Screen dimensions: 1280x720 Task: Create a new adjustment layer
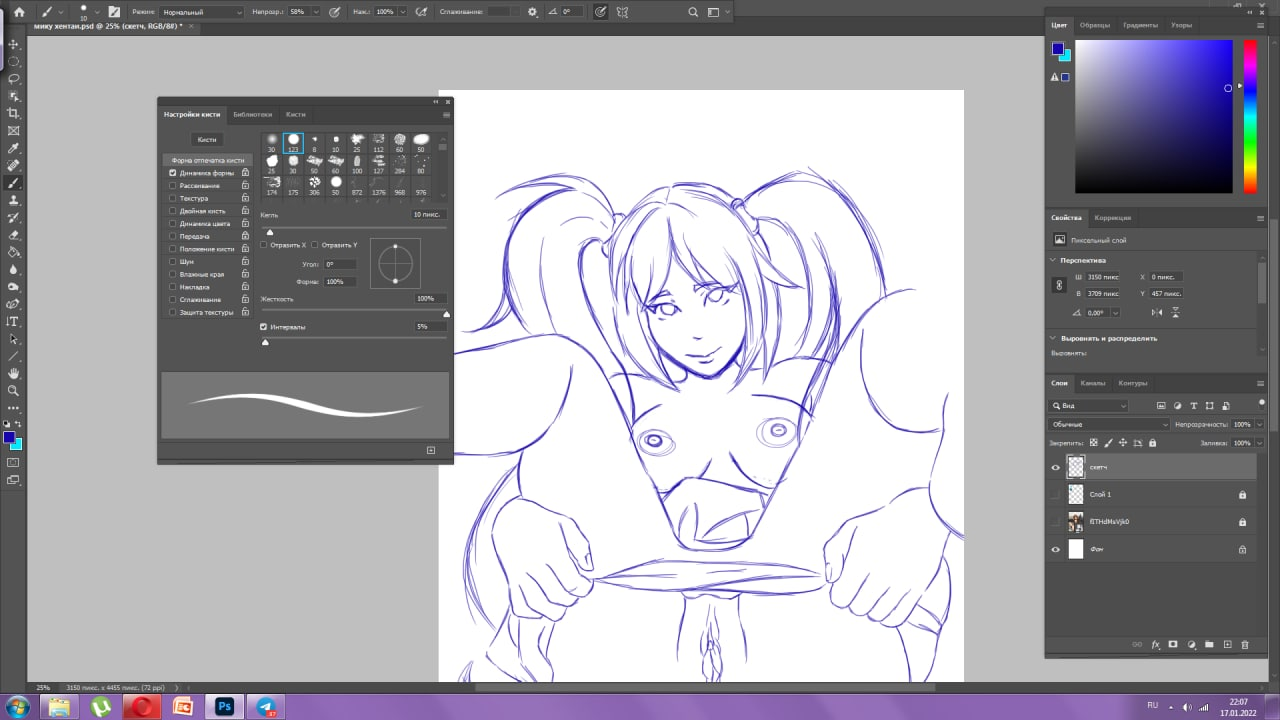pyautogui.click(x=1191, y=645)
